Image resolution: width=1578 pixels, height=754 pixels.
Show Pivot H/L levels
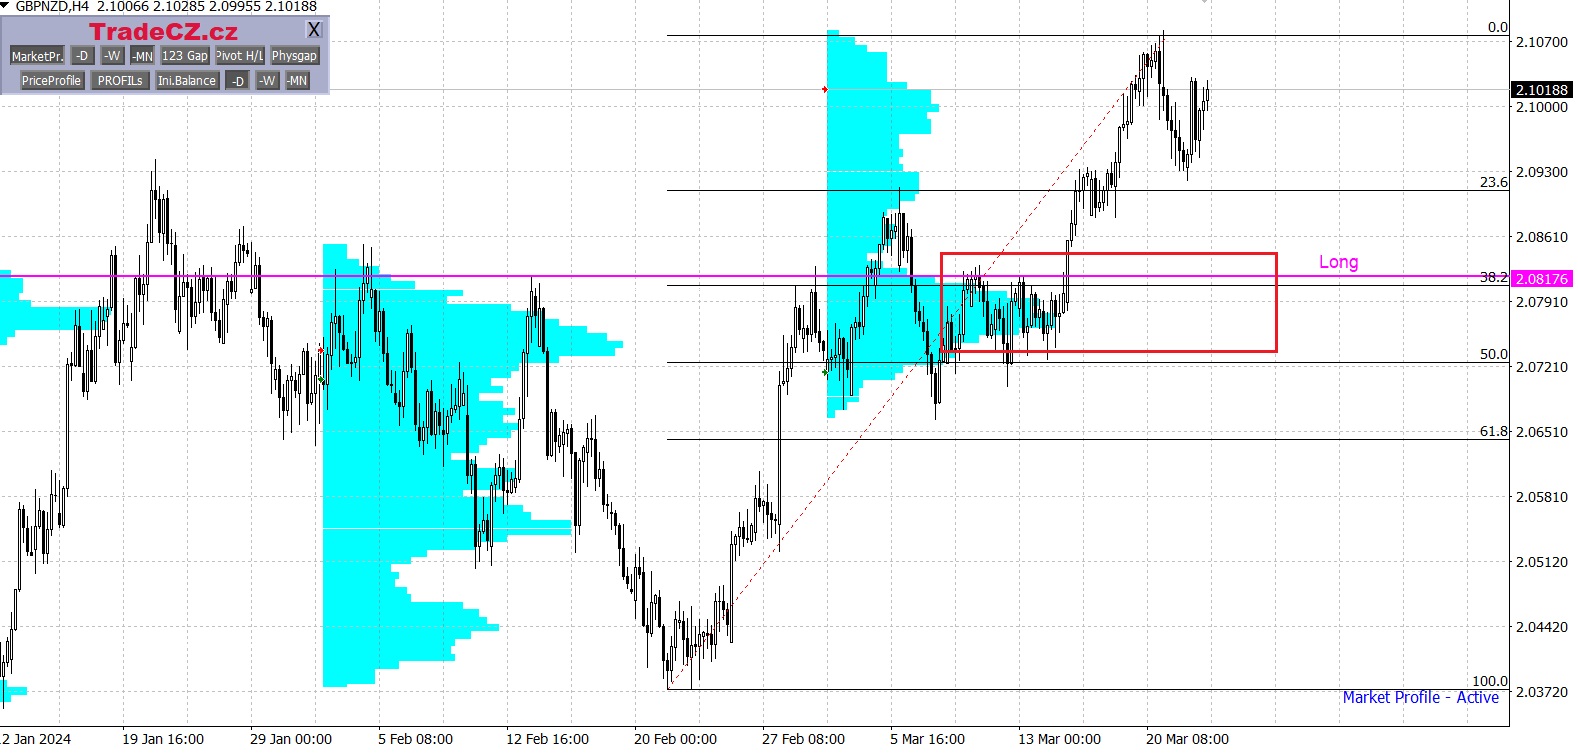pyautogui.click(x=240, y=56)
